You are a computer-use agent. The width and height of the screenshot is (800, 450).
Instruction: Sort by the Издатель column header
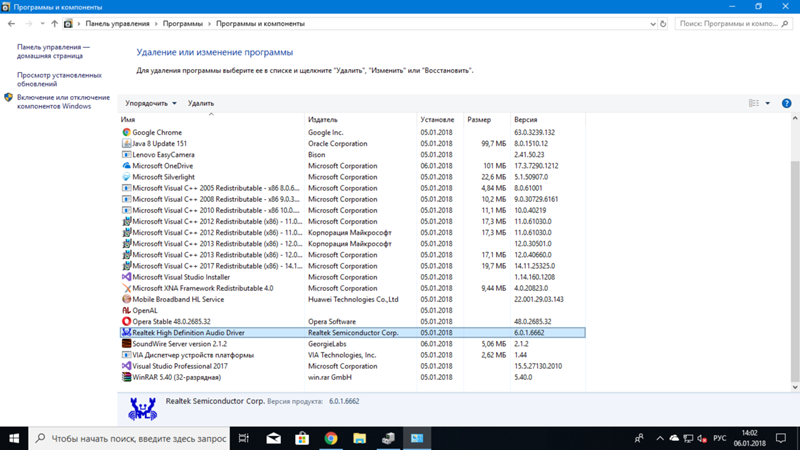[x=360, y=119]
